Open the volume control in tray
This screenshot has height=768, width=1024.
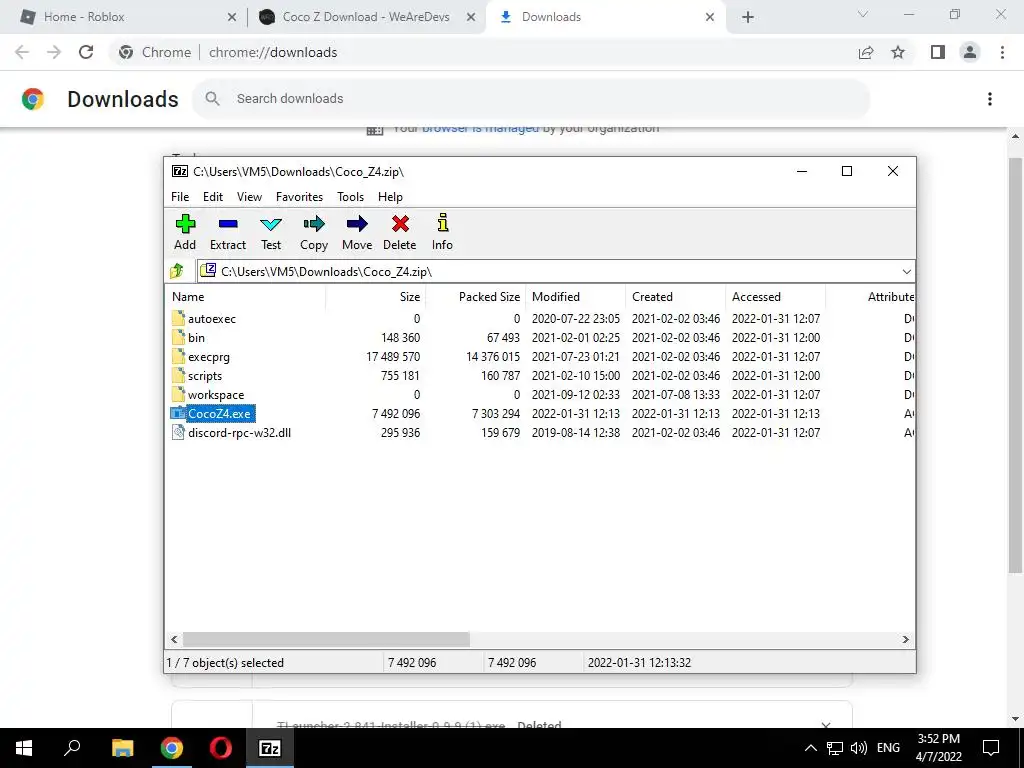tap(859, 748)
